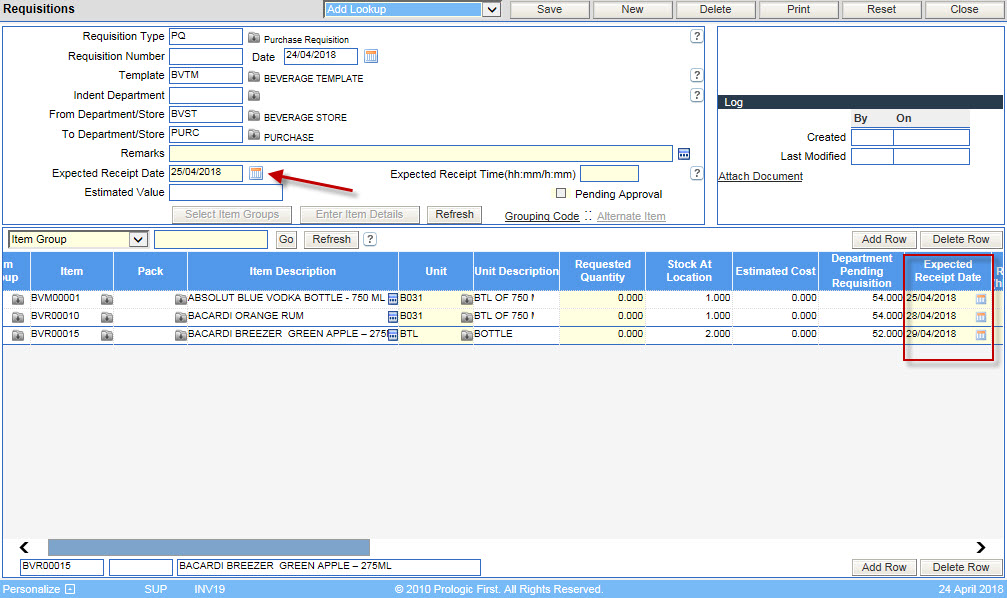Click the item filter search box
Screen dimensions: 1007x598
point(211,240)
